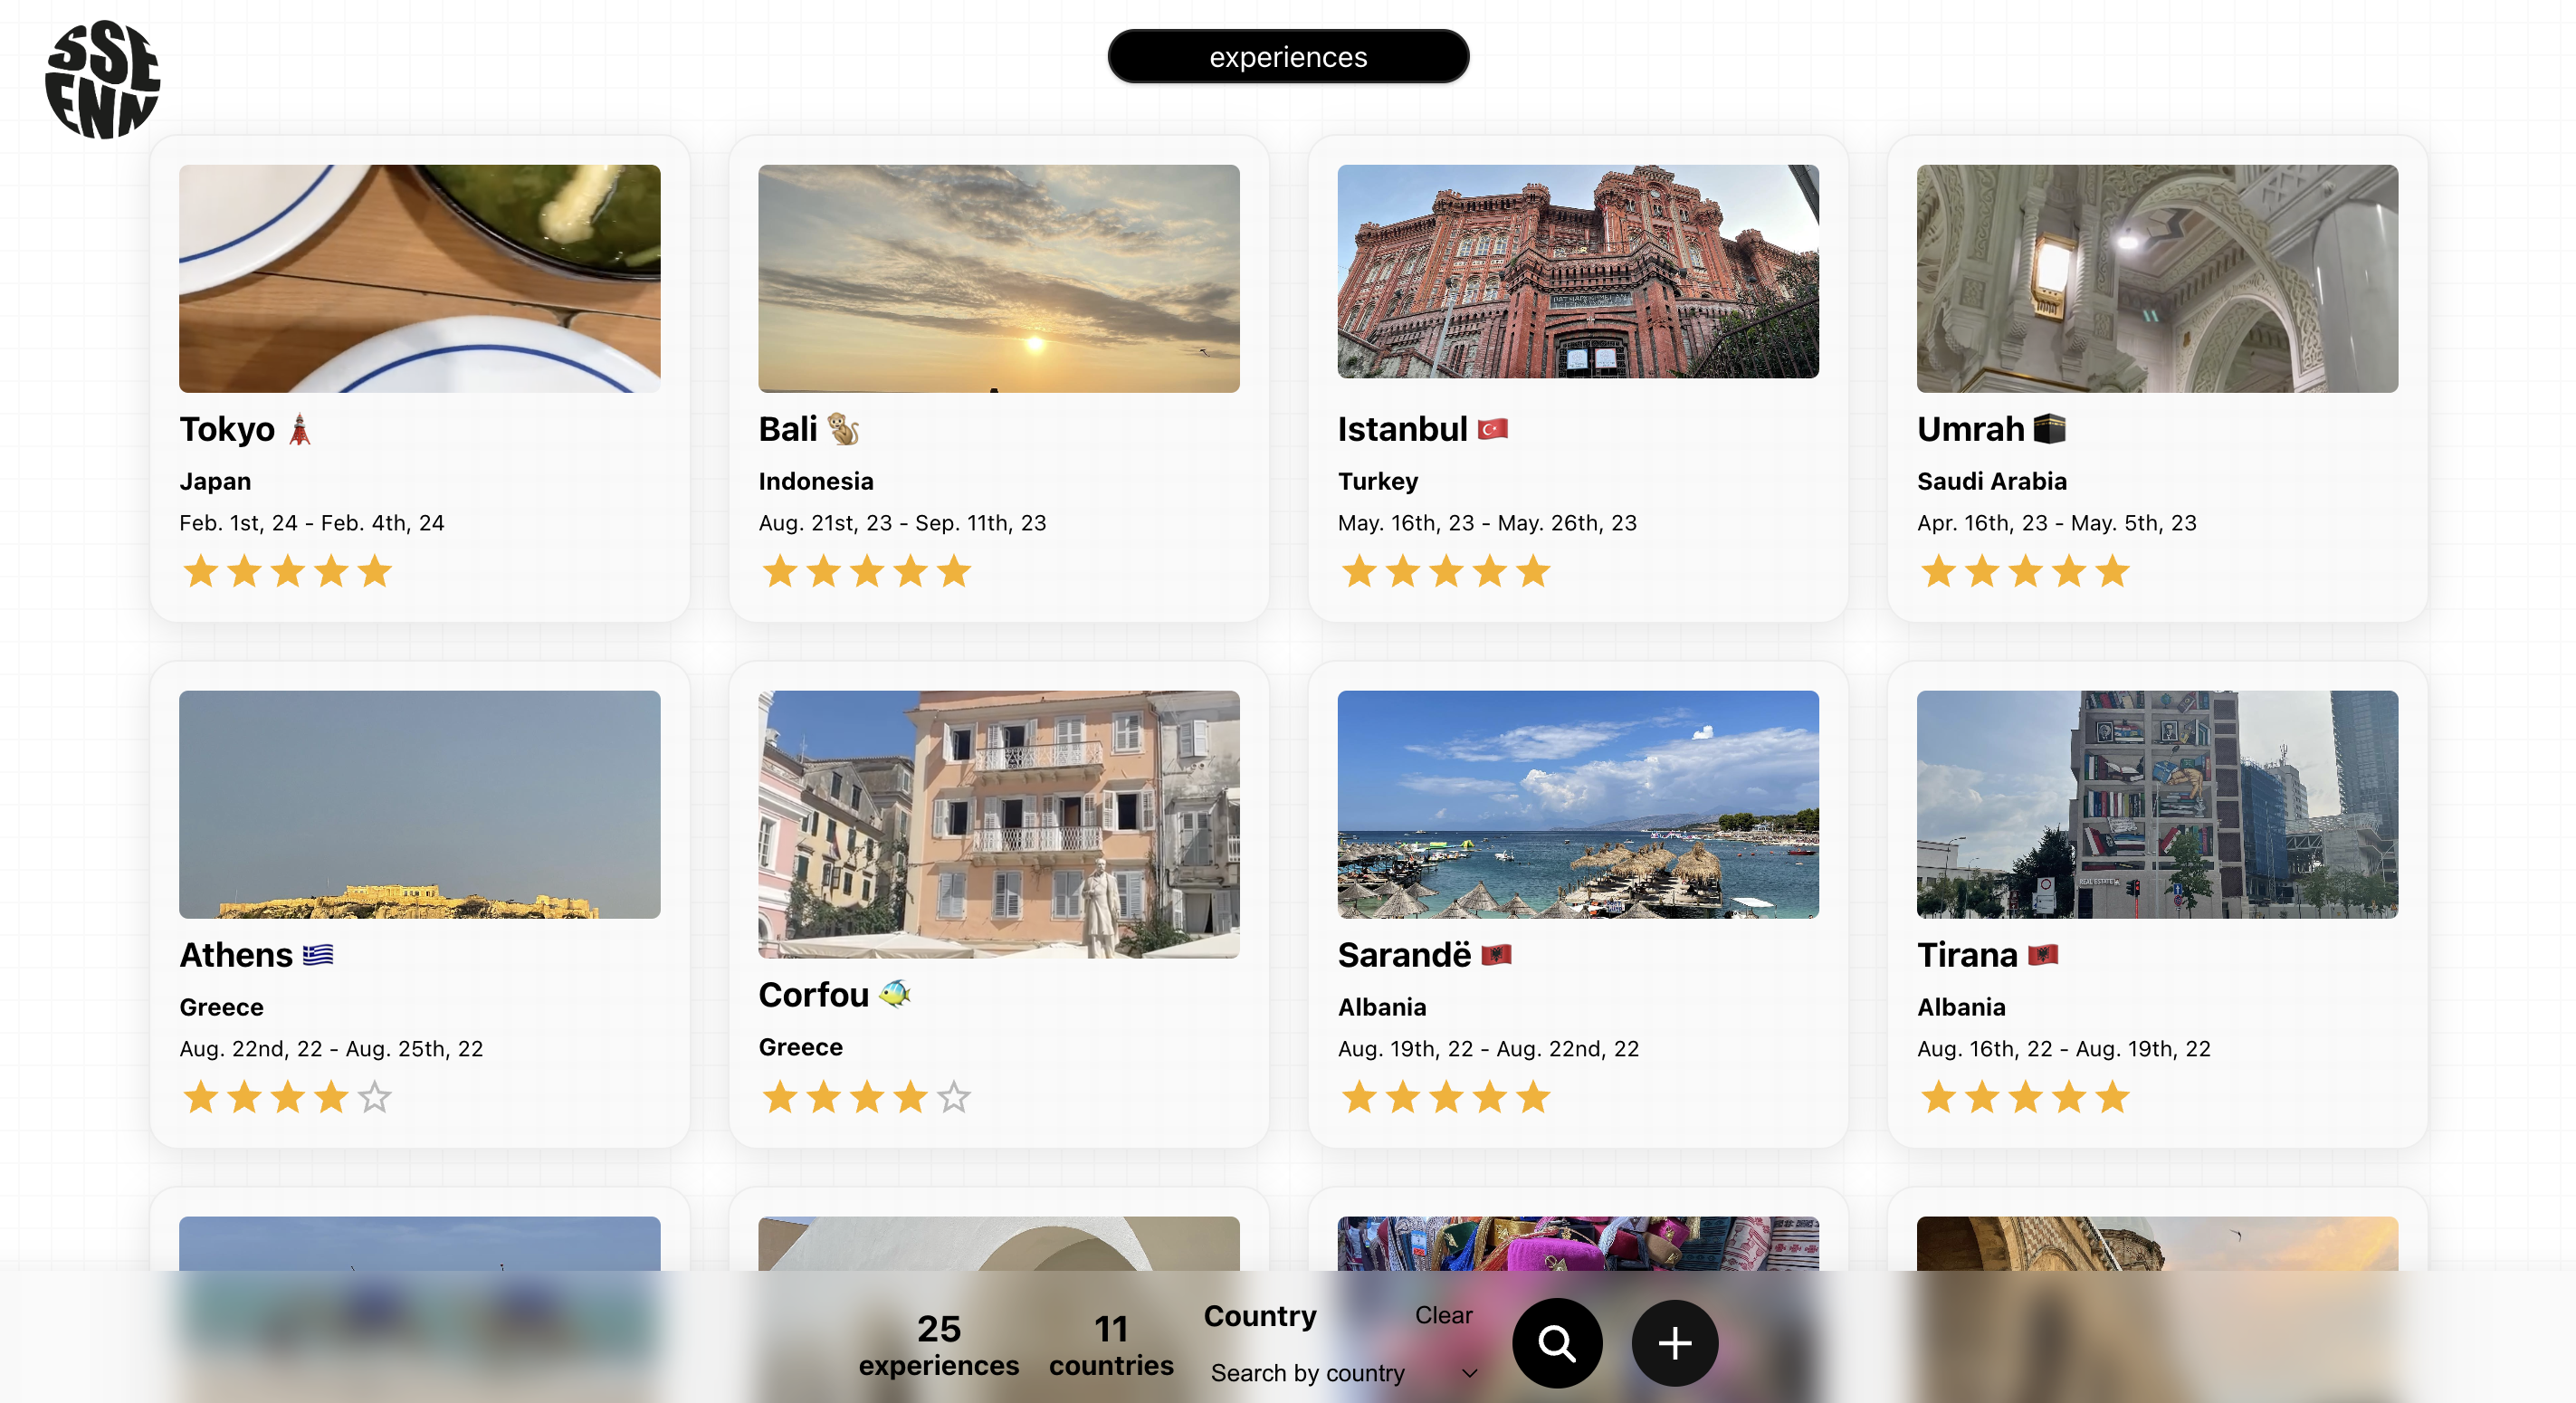
Task: Click the date Apr. 16th, 23 - May. 5th, 23
Action: (x=2056, y=523)
